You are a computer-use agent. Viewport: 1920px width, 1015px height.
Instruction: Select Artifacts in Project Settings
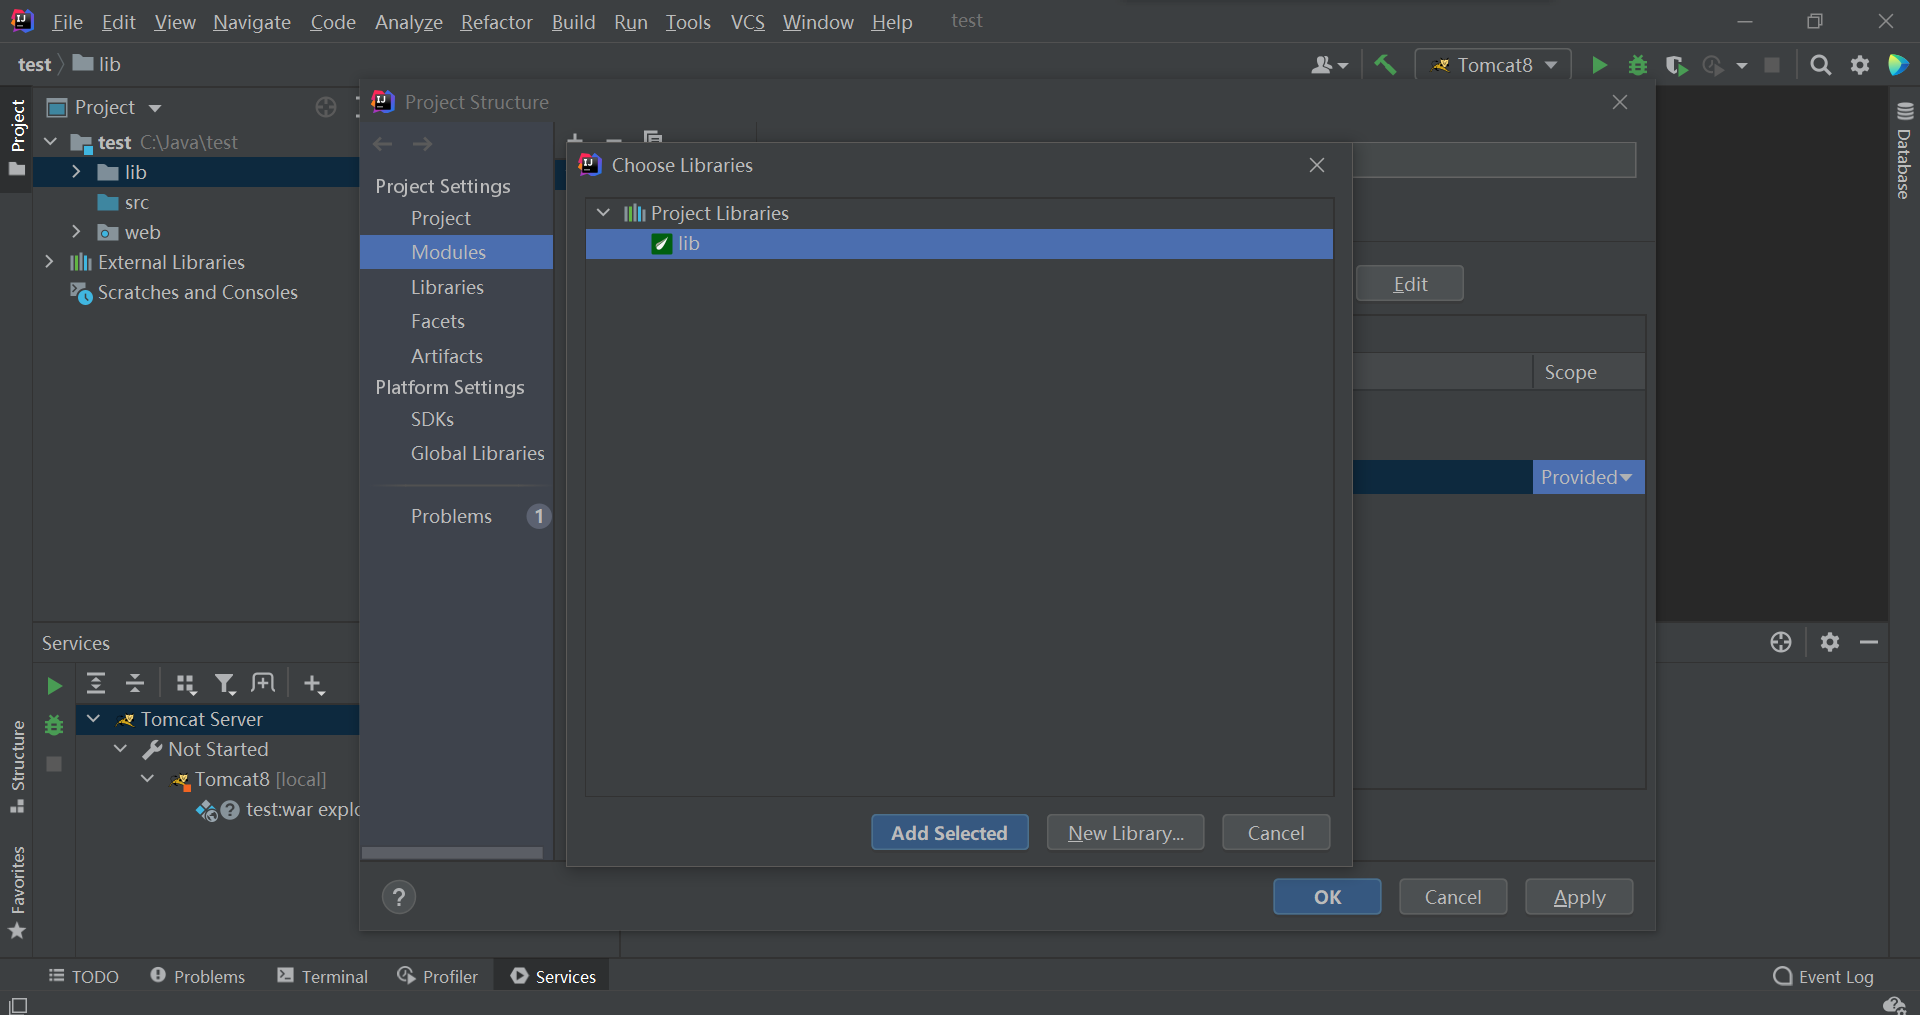[x=446, y=356]
